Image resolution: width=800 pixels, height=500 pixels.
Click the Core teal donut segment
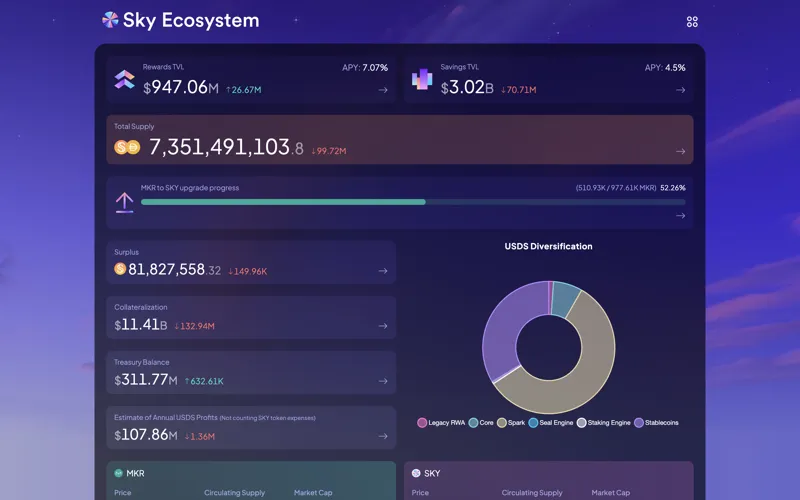565,299
